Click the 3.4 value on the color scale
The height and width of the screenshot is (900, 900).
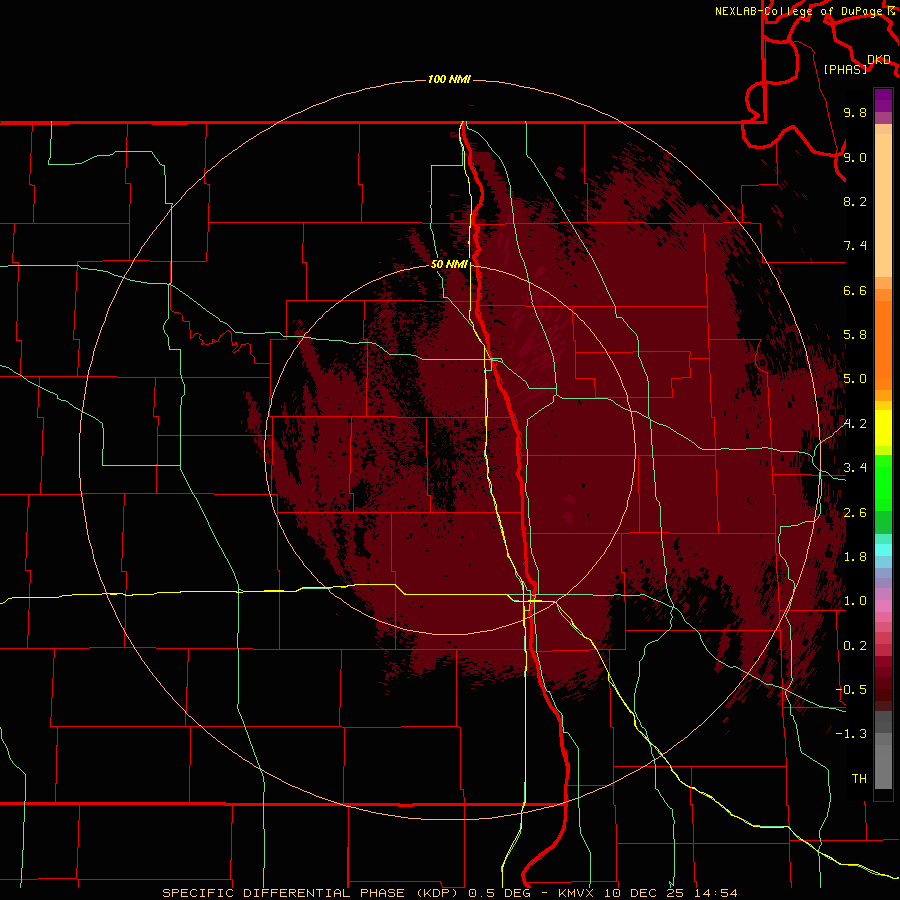(855, 468)
